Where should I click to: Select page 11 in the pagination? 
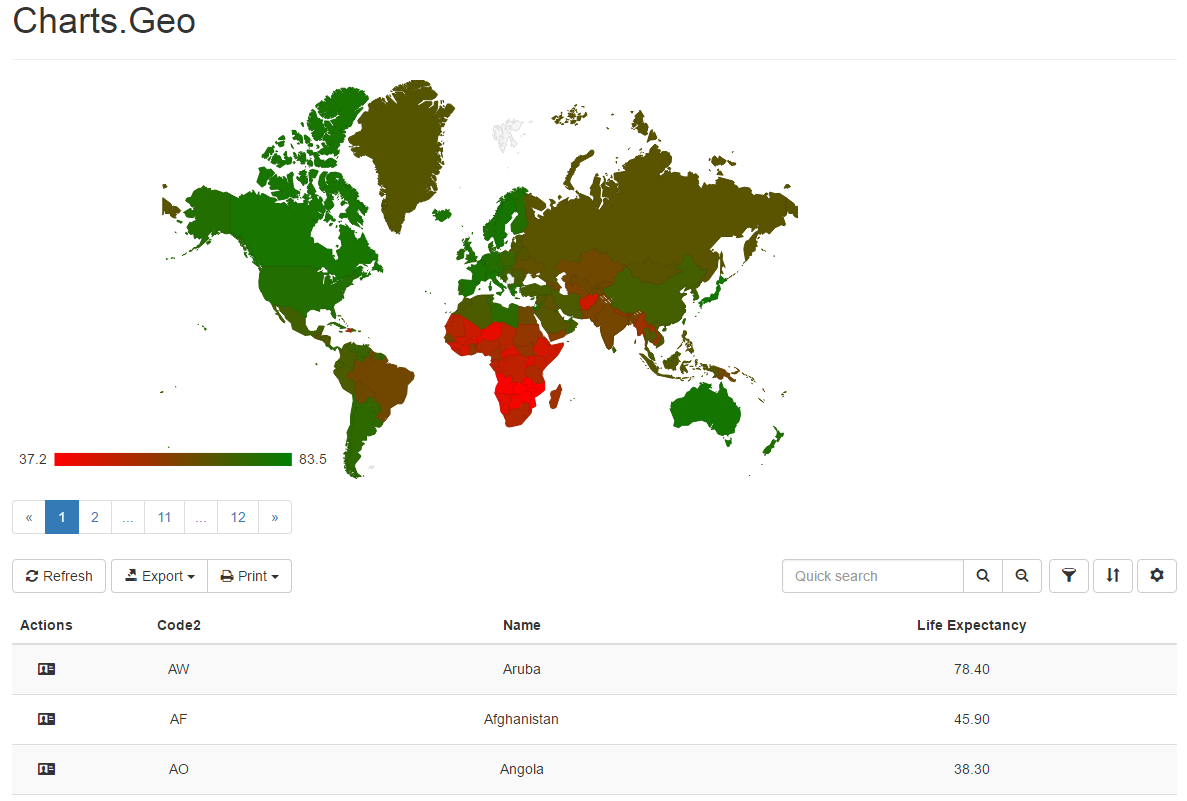[x=164, y=517]
